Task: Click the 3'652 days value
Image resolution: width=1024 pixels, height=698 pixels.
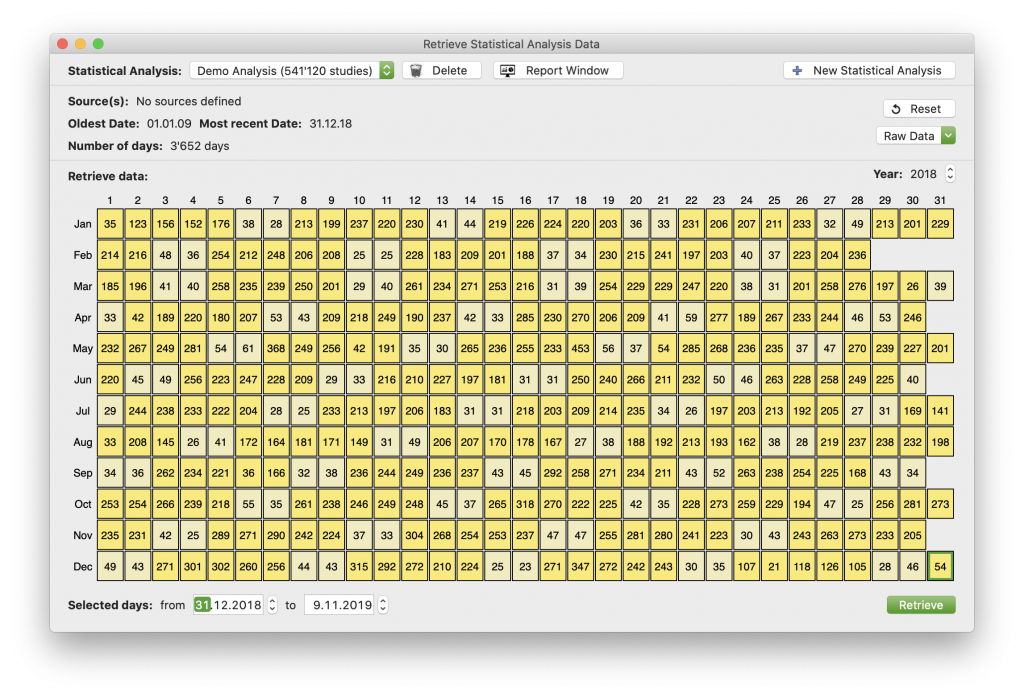Action: (200, 146)
